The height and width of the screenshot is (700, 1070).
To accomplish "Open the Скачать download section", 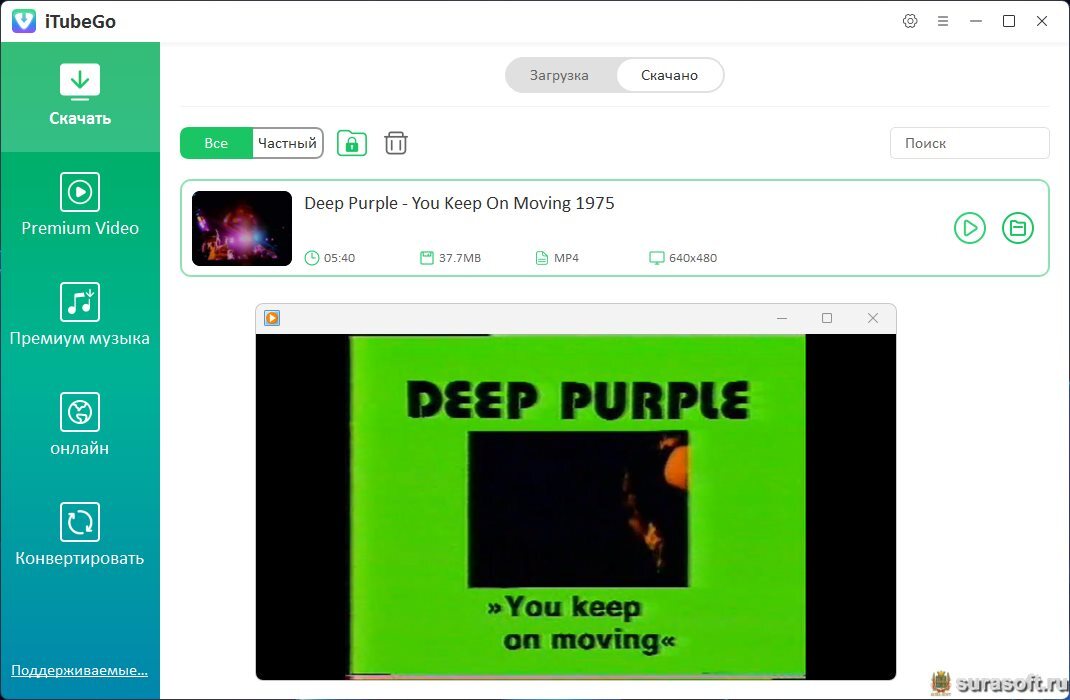I will point(80,96).
